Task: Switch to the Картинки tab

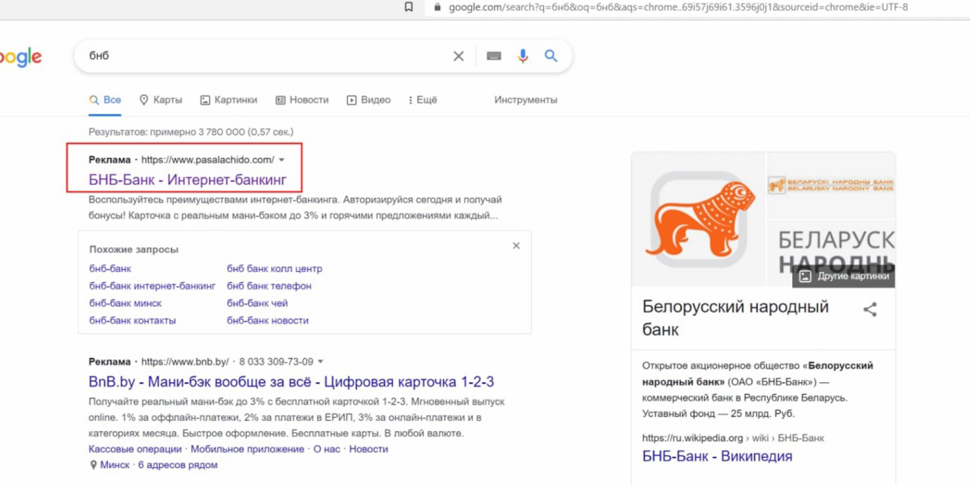Action: pos(228,100)
